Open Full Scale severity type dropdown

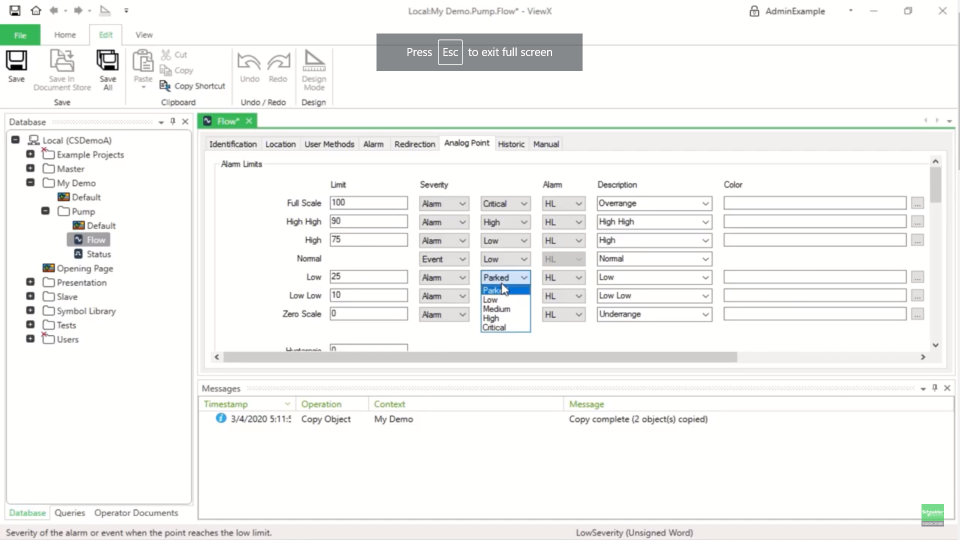(444, 203)
